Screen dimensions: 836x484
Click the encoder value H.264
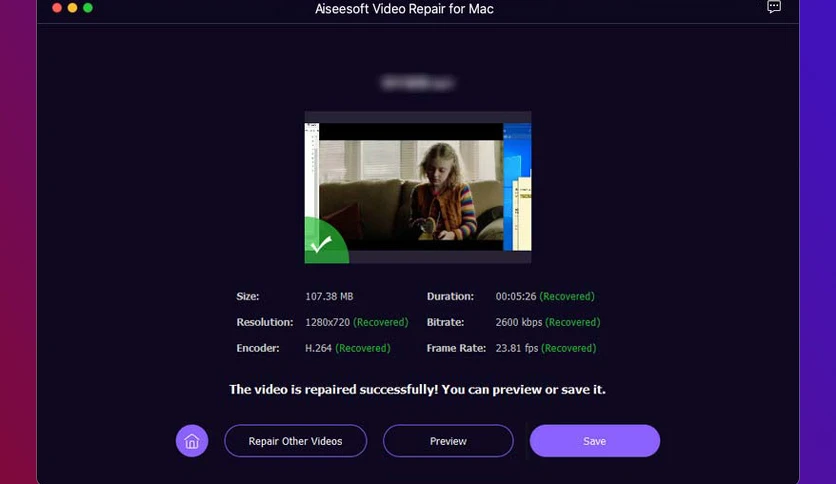(x=318, y=348)
